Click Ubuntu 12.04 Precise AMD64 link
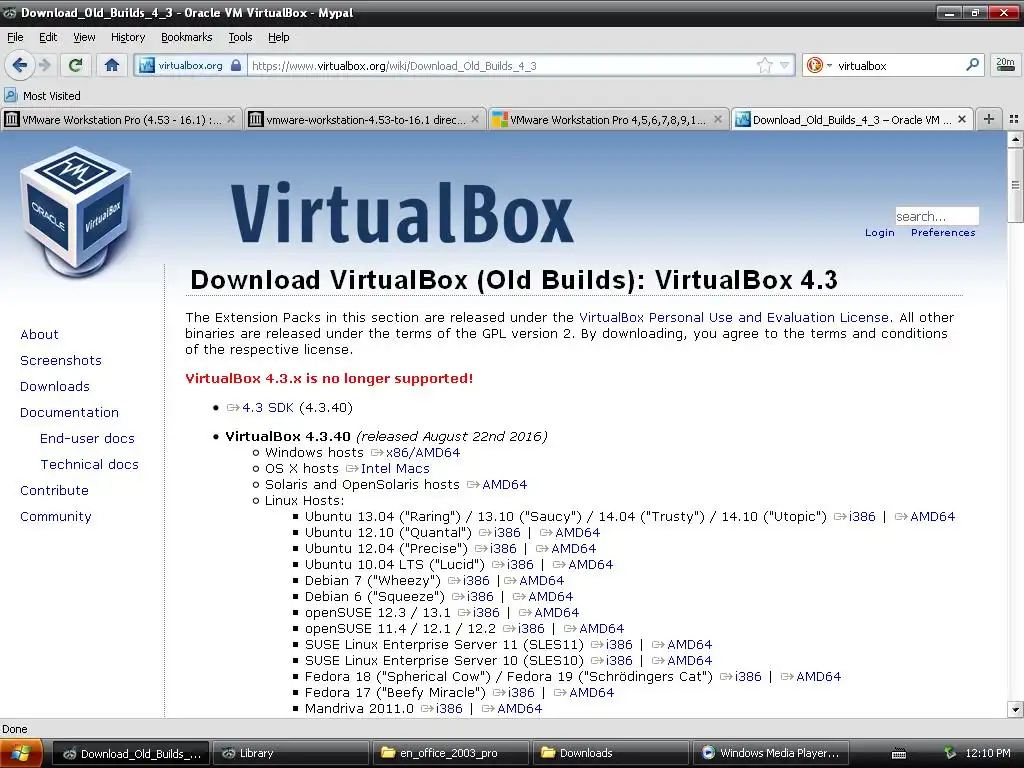Viewport: 1024px width, 768px height. [566, 549]
